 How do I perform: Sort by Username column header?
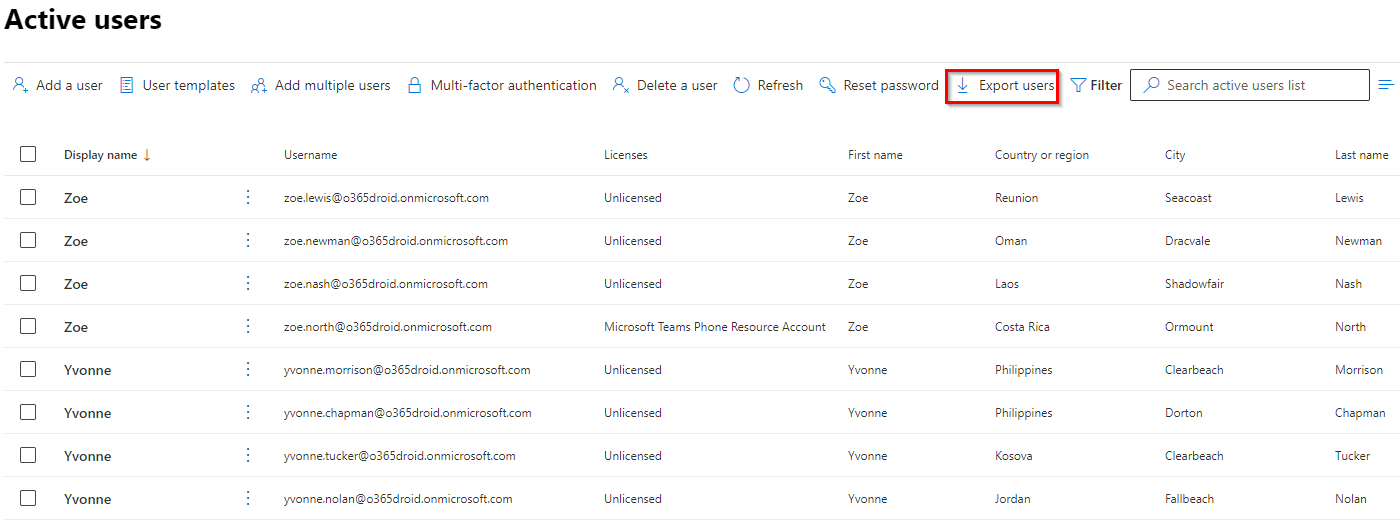[x=310, y=155]
